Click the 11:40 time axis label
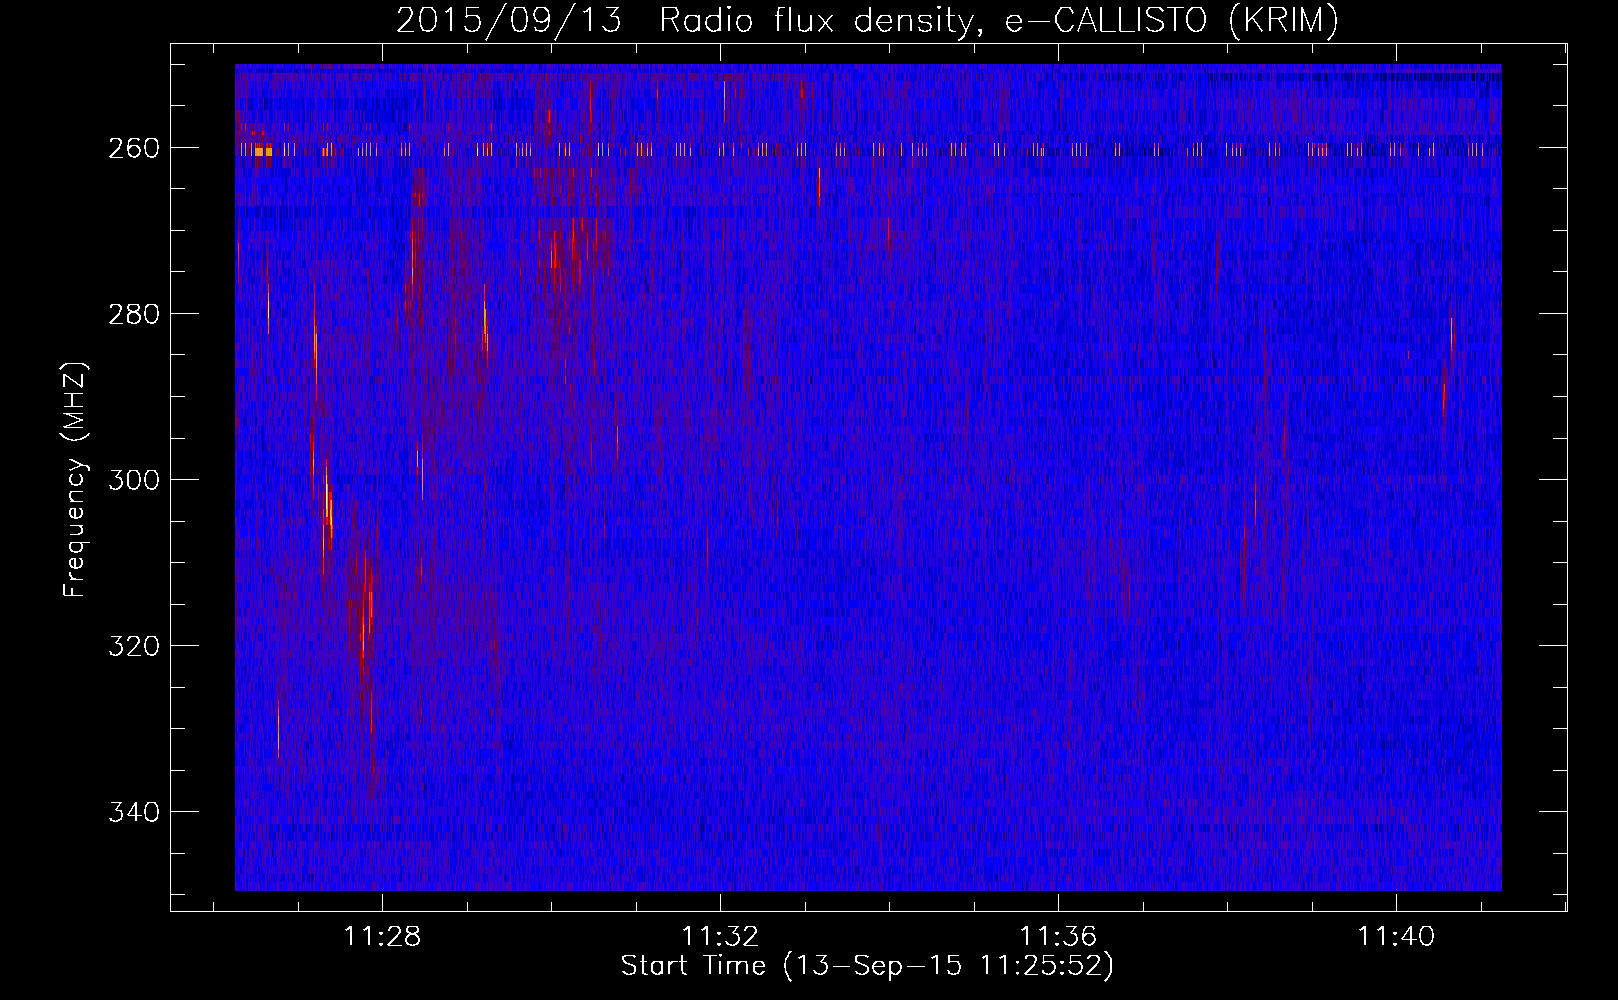The image size is (1618, 1000). pyautogui.click(x=1396, y=937)
